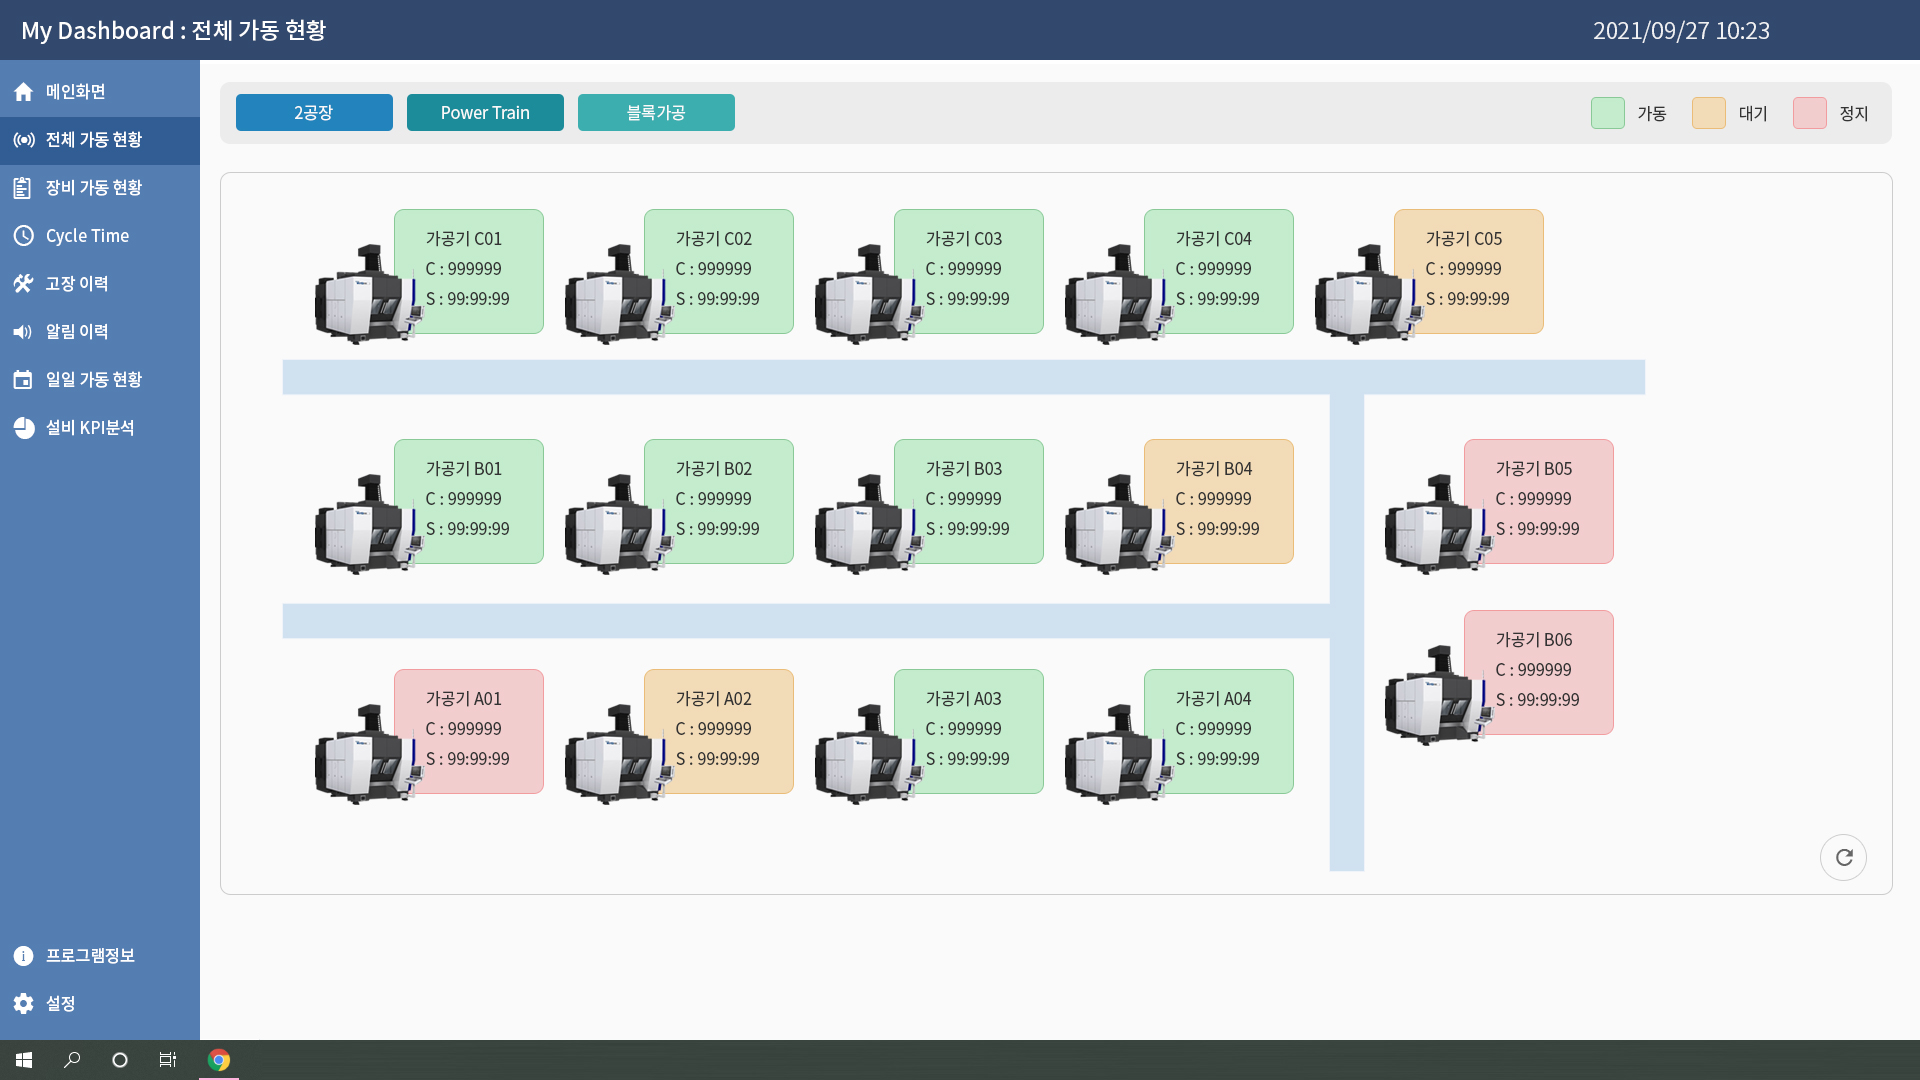
Task: Click the home icon beside 메인화면
Action: [24, 92]
